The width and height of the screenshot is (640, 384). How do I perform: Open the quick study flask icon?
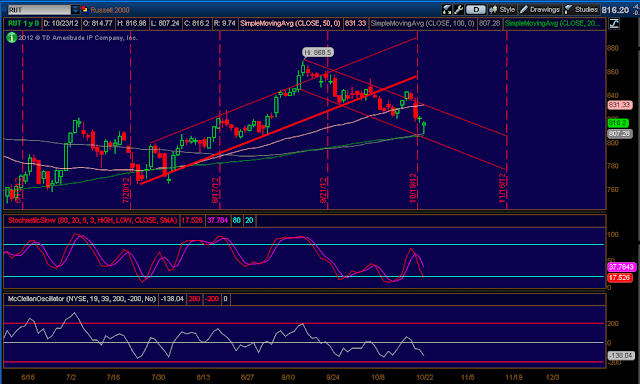[x=447, y=9]
